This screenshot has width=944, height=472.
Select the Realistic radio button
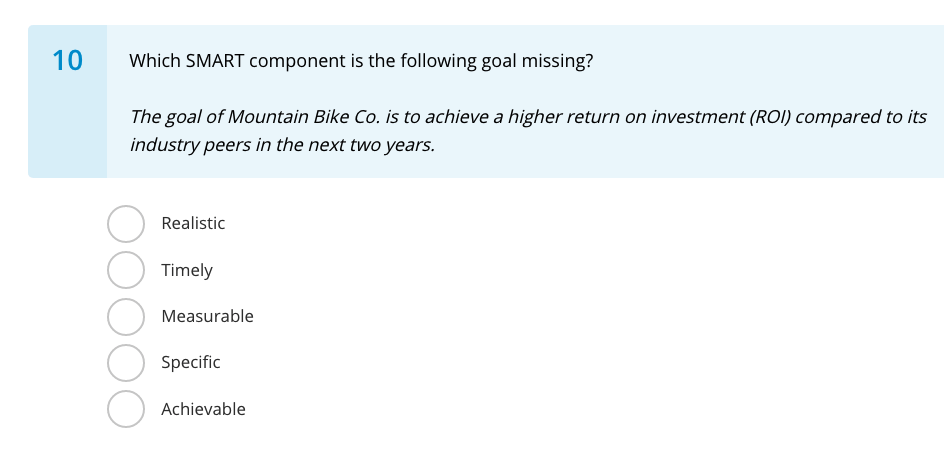[x=125, y=224]
